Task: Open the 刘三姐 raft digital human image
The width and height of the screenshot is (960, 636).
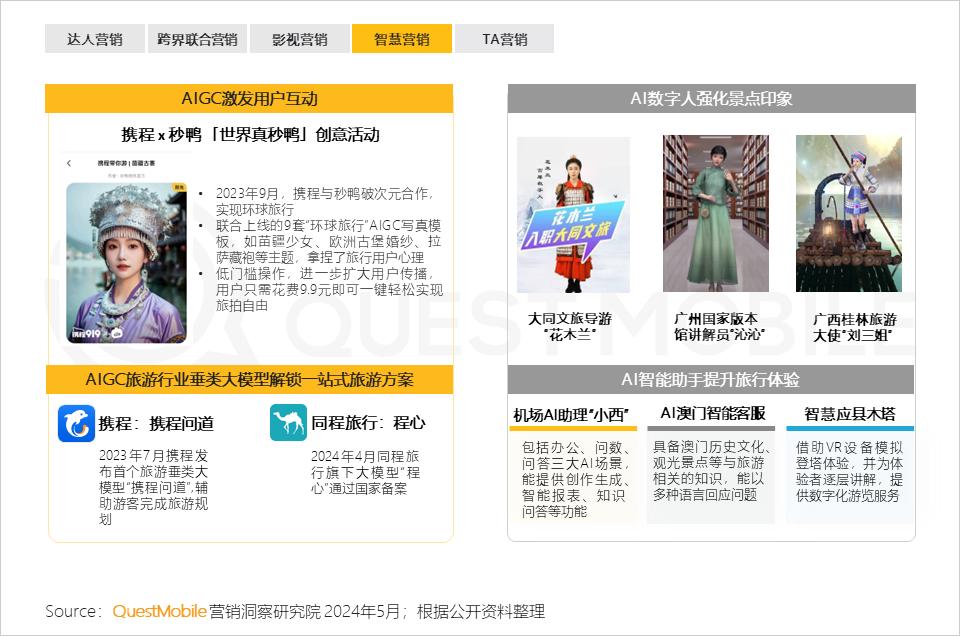Action: coord(849,214)
